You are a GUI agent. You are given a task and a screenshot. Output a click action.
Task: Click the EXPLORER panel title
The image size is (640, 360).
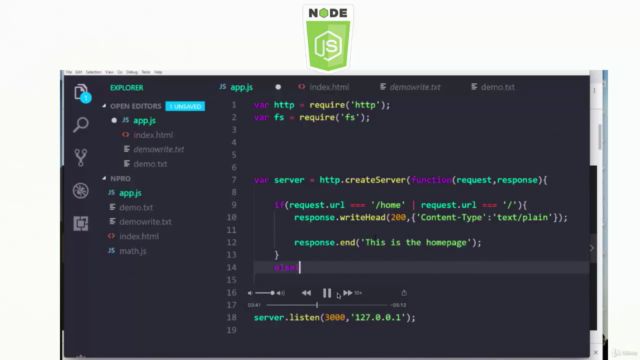pyautogui.click(x=127, y=88)
